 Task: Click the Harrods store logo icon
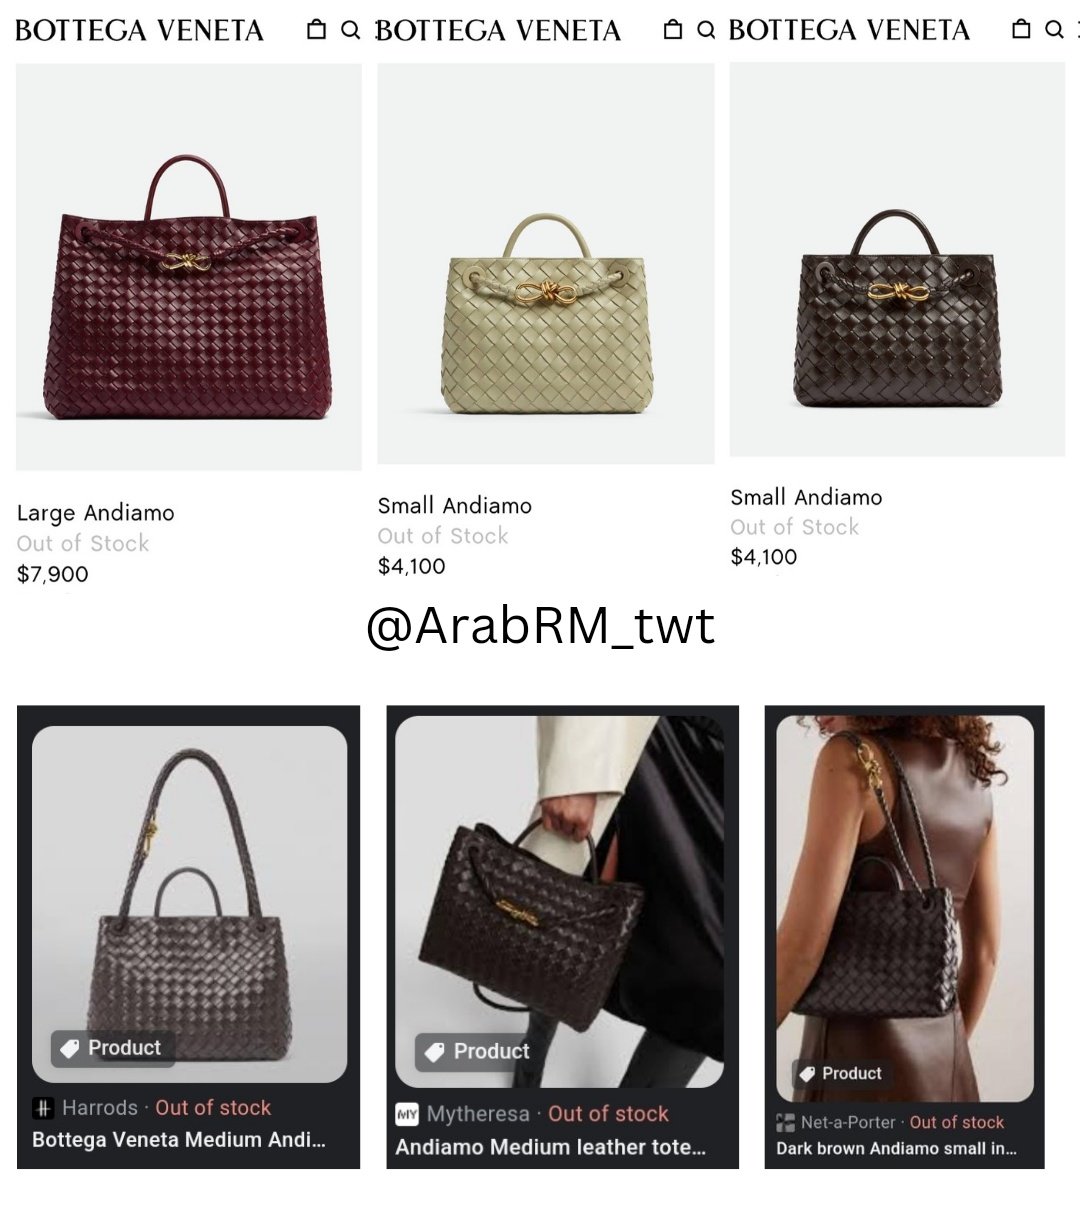coord(43,1108)
